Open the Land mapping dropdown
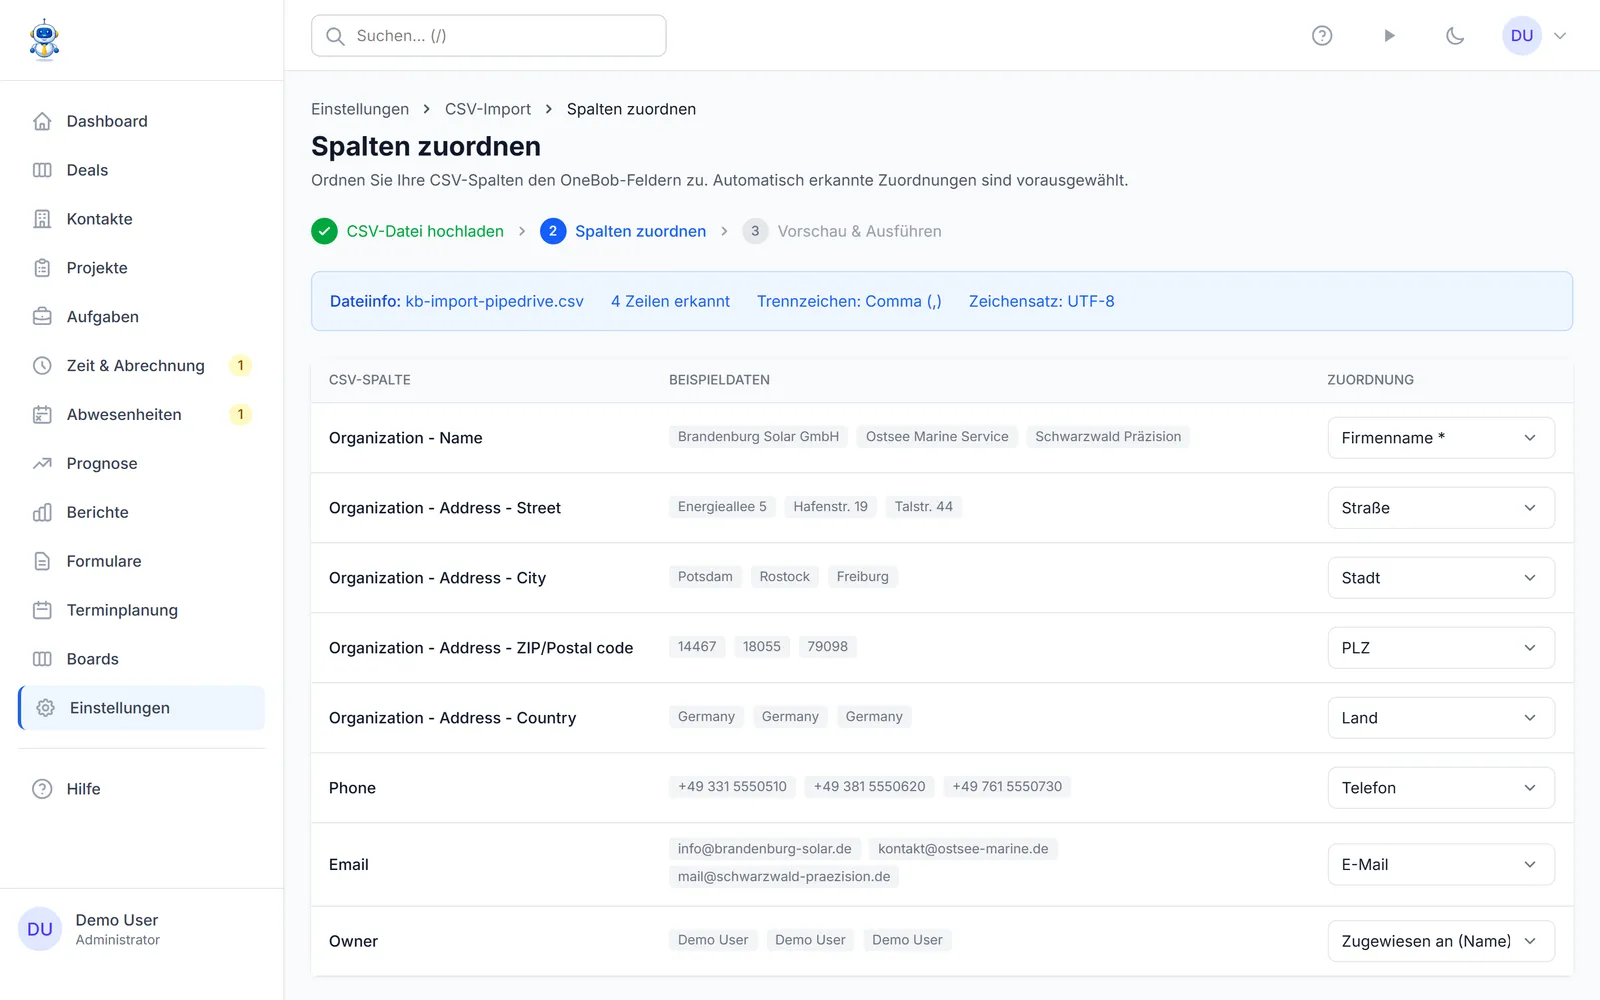This screenshot has height=1000, width=1600. coord(1441,718)
